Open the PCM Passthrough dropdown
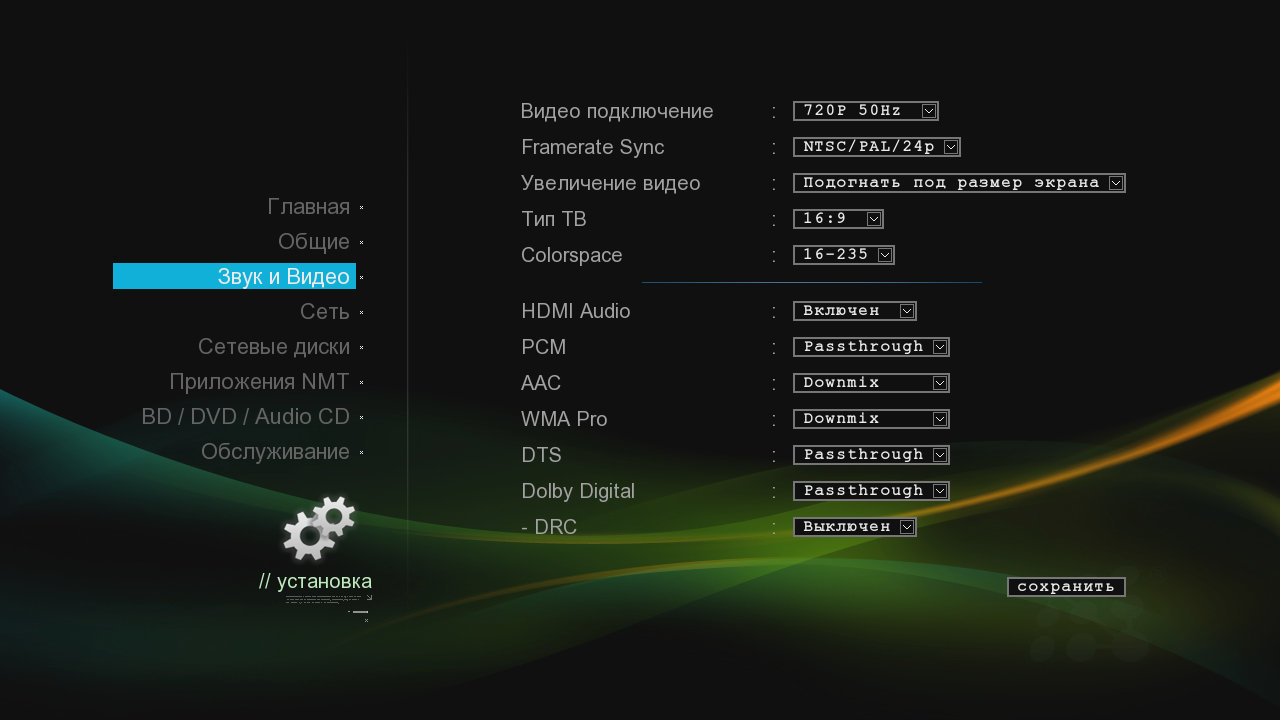1280x720 pixels. tap(871, 347)
